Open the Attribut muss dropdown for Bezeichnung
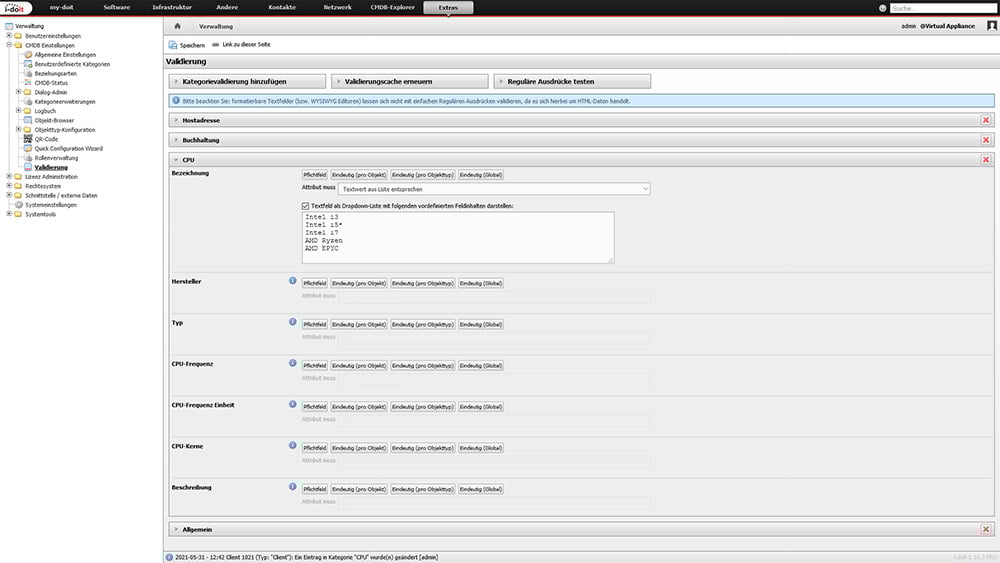Image resolution: width=1000 pixels, height=563 pixels. click(x=494, y=188)
